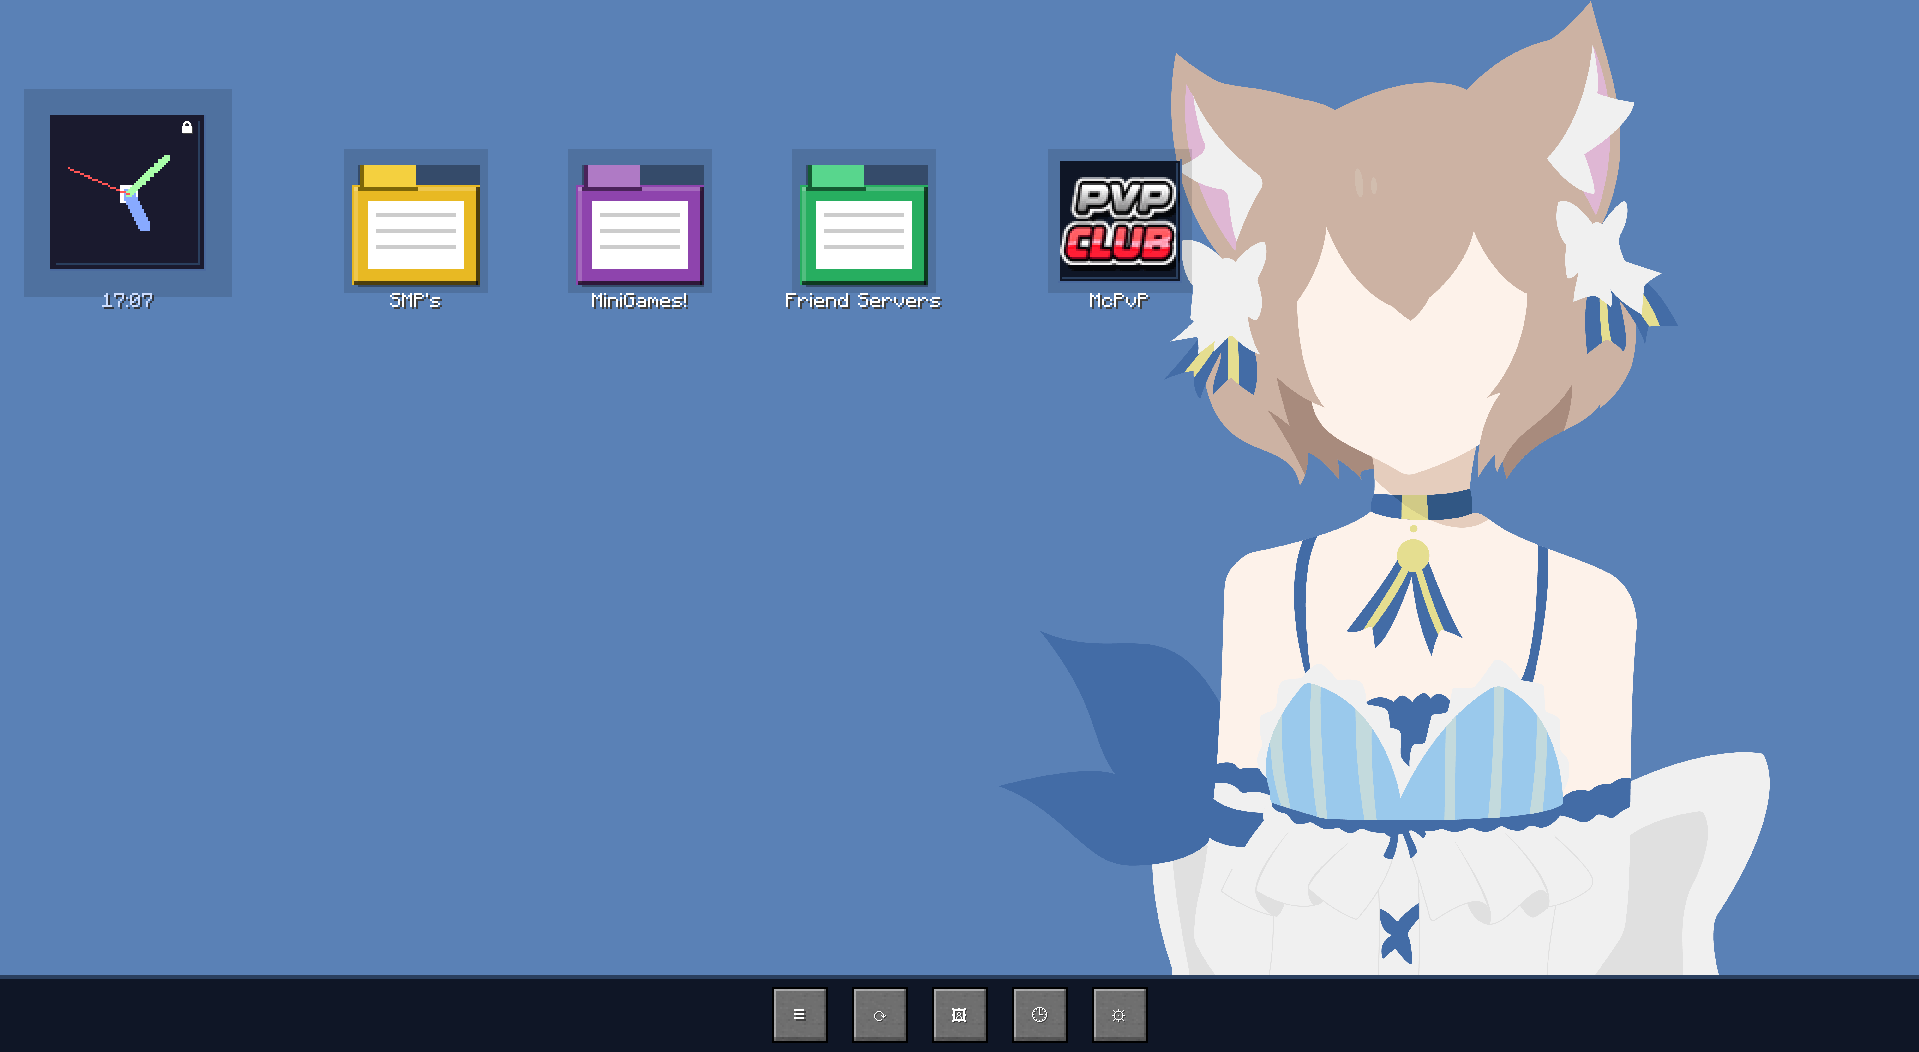This screenshot has height=1052, width=1919.
Task: Open the hamburger menu button in the bottom bar
Action: coord(799,1014)
